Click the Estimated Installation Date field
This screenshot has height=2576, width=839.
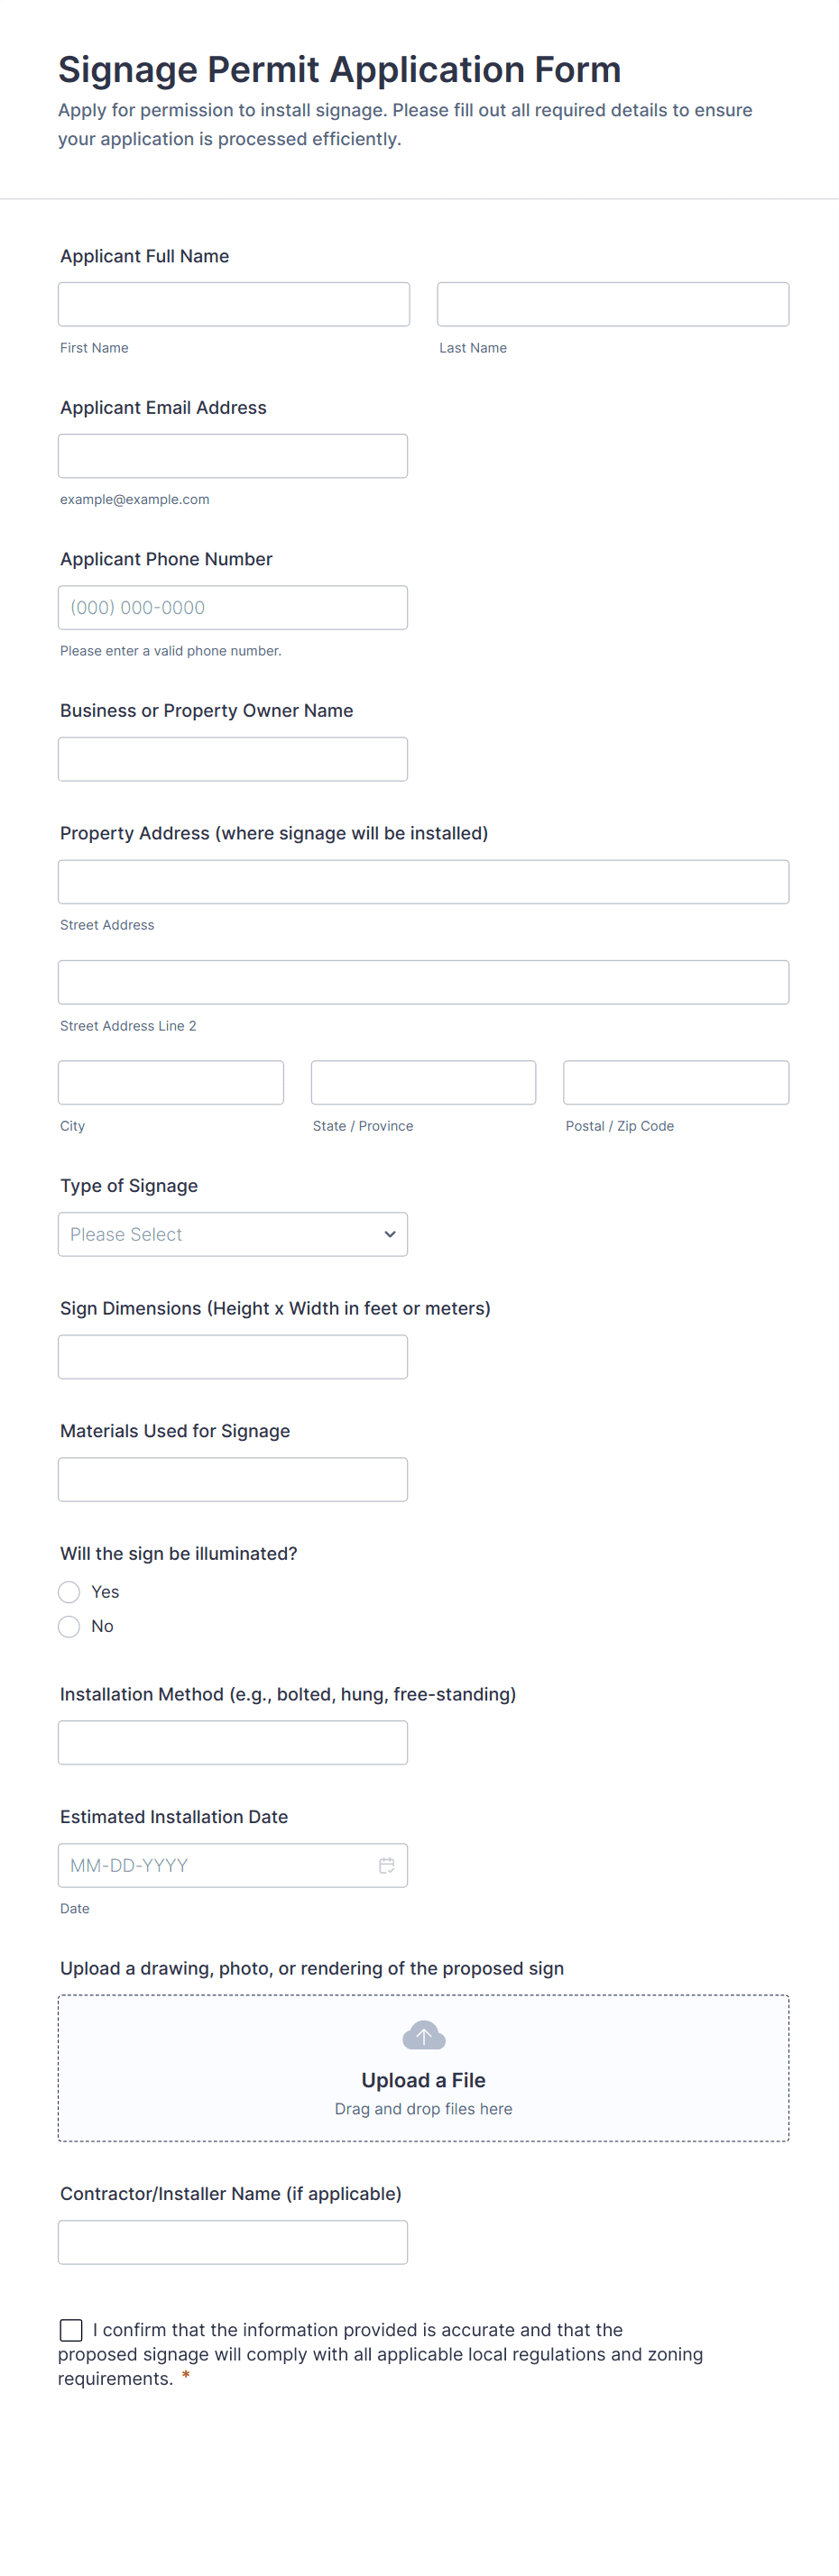(x=215, y=1865)
